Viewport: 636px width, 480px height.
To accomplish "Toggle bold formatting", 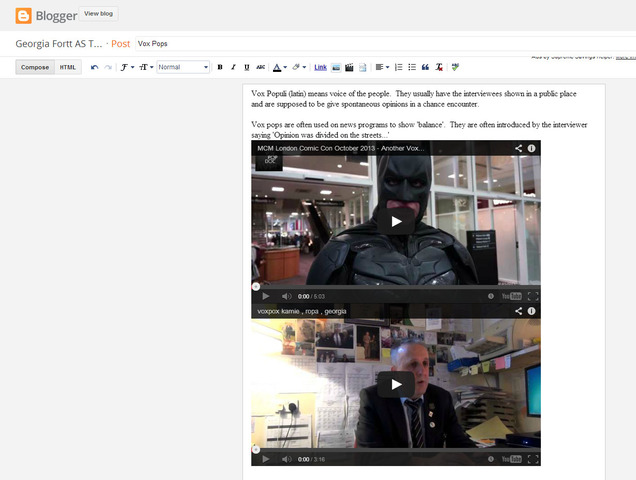I will pos(220,67).
